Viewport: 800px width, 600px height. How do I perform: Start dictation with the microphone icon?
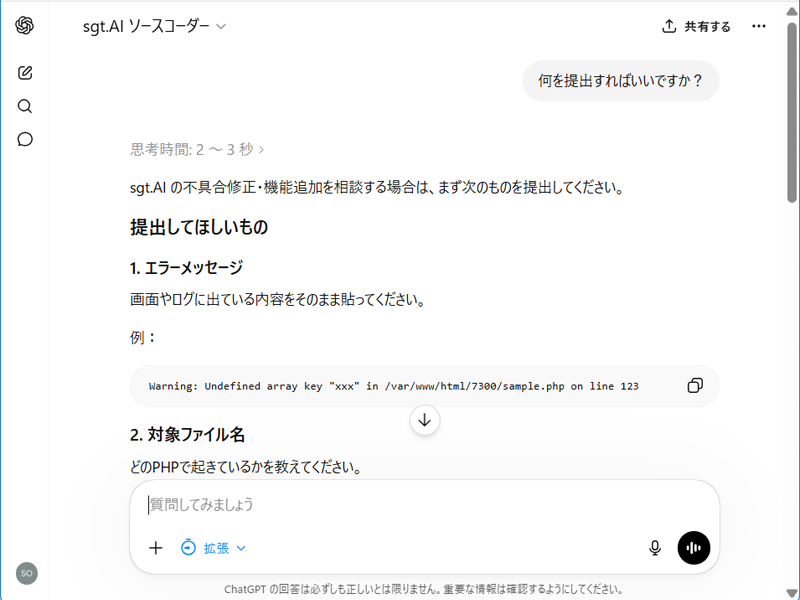coord(655,548)
